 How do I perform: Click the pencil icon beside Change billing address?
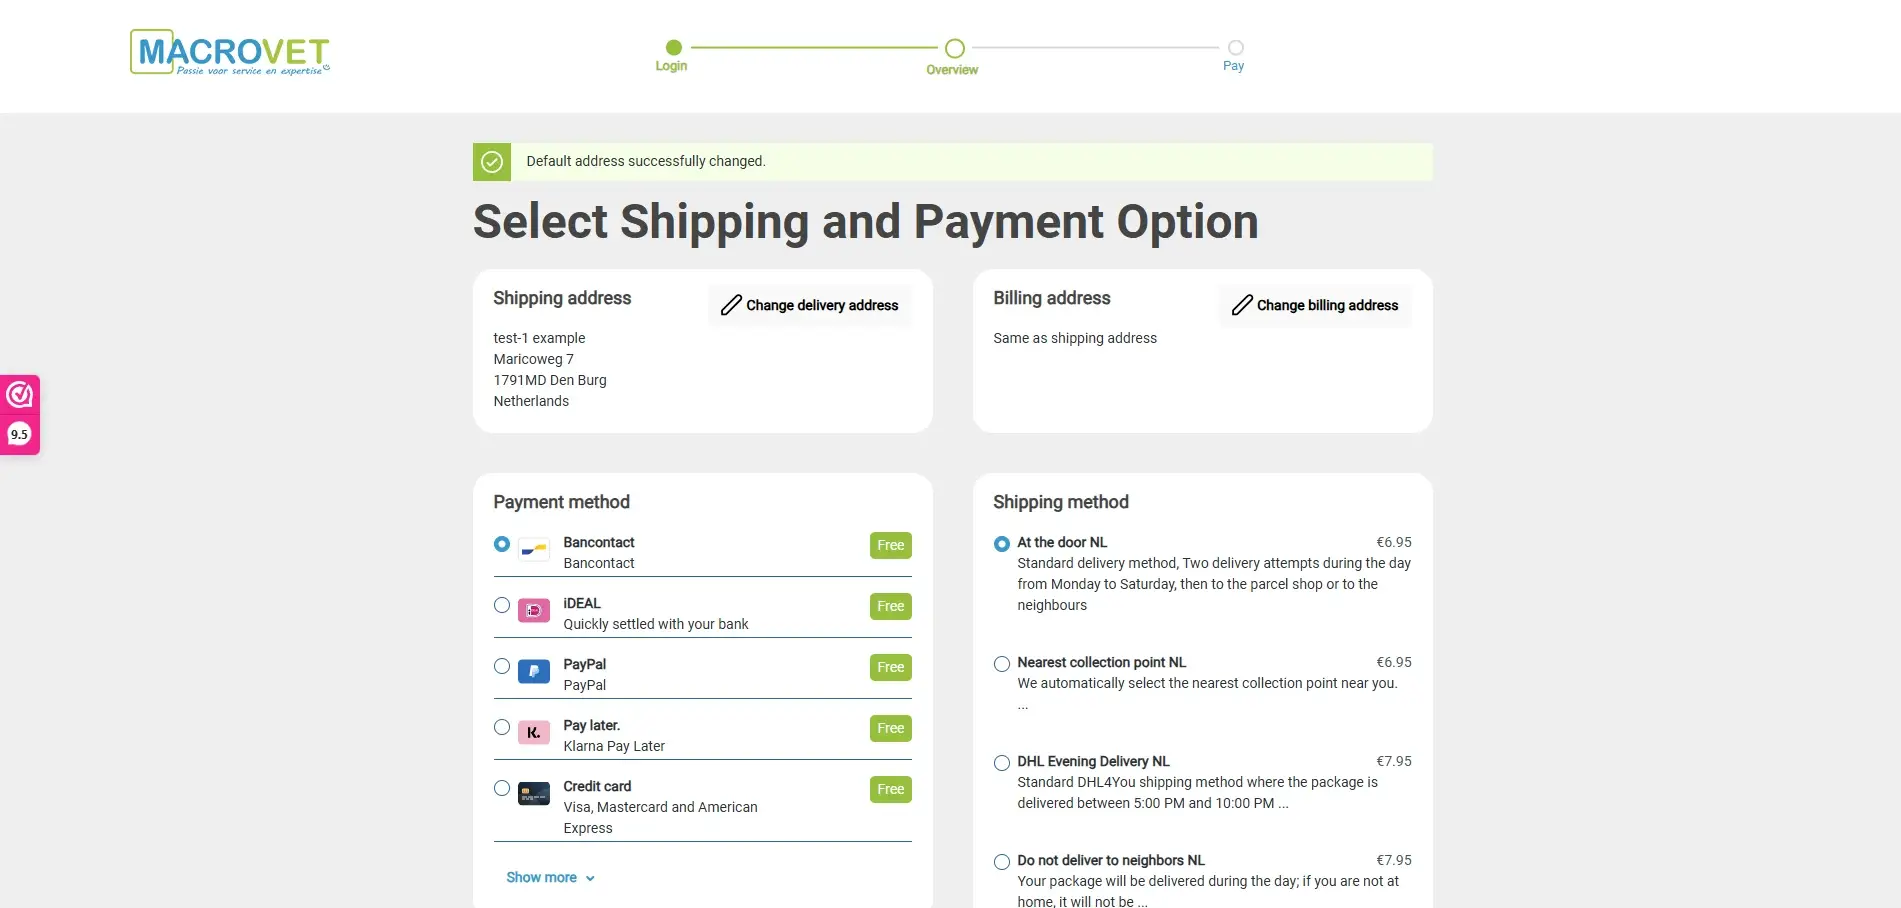coord(1243,305)
